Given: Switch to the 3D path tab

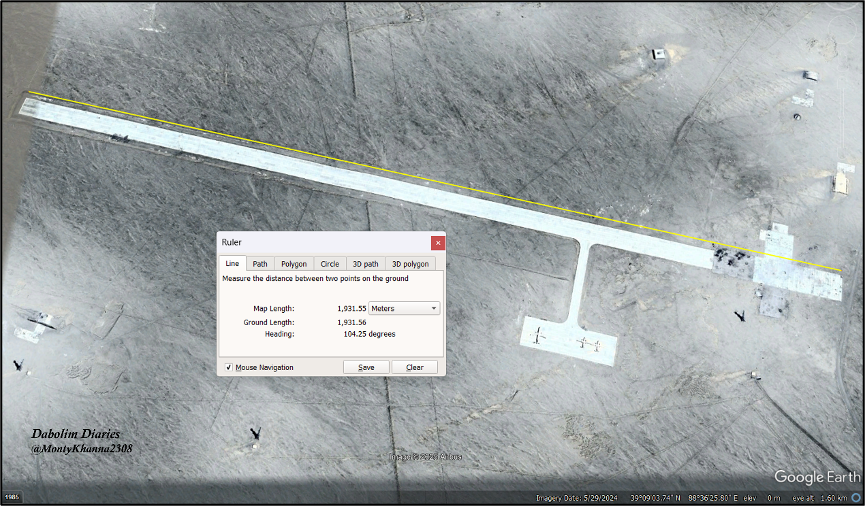Looking at the screenshot, I should [365, 264].
